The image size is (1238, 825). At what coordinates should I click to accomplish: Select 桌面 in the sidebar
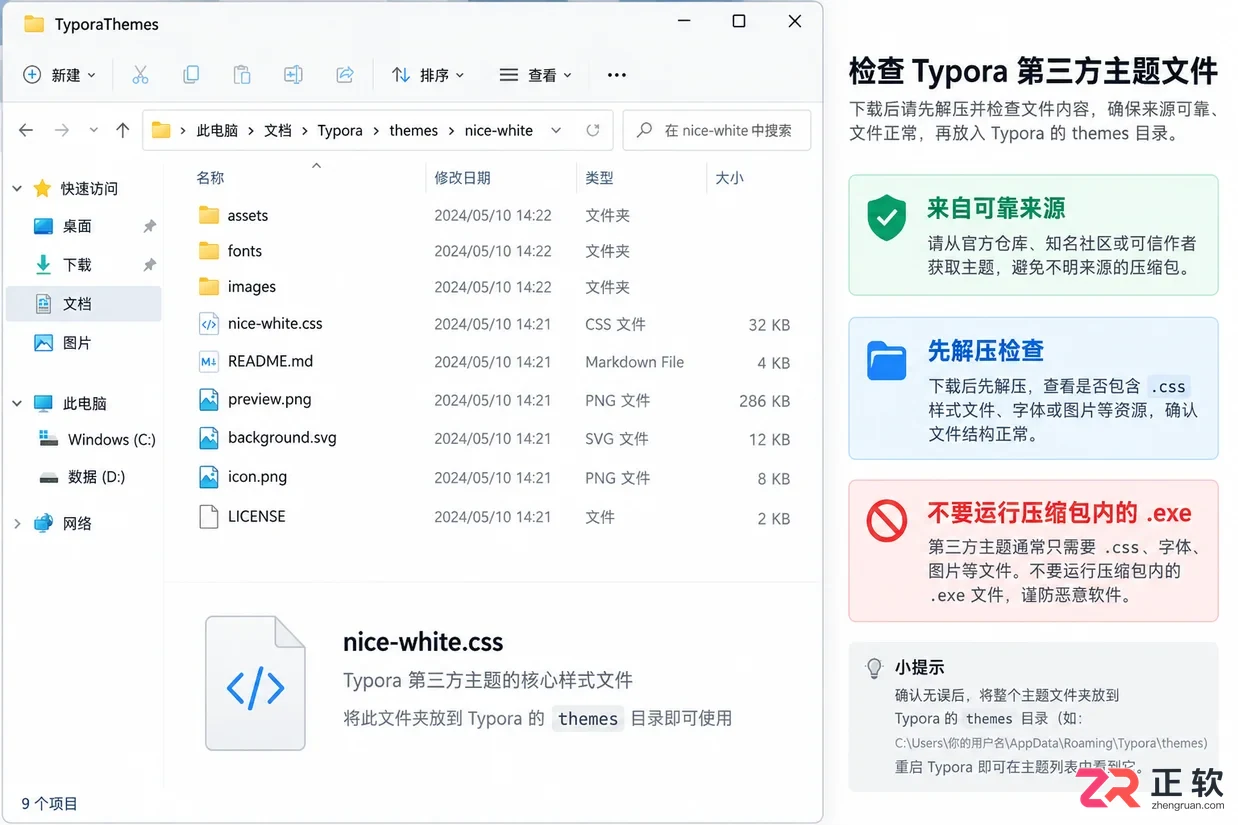pyautogui.click(x=77, y=226)
